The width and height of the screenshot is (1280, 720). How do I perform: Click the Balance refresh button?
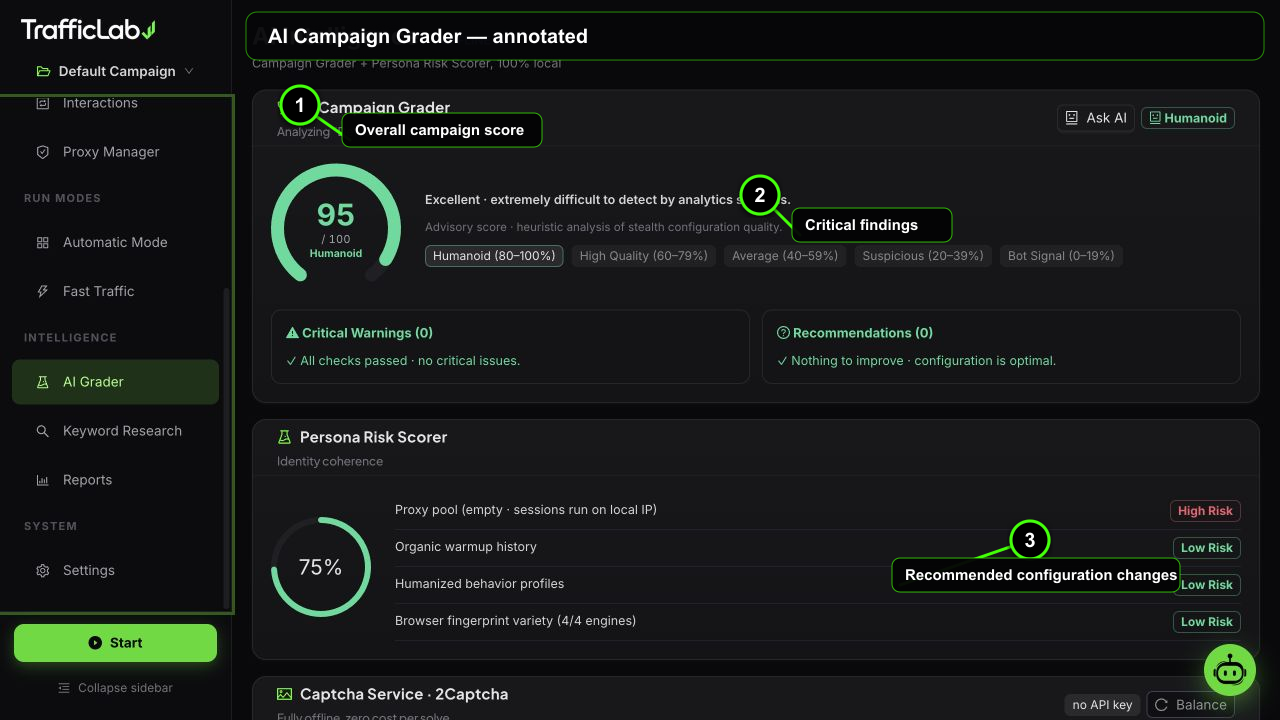click(1190, 705)
